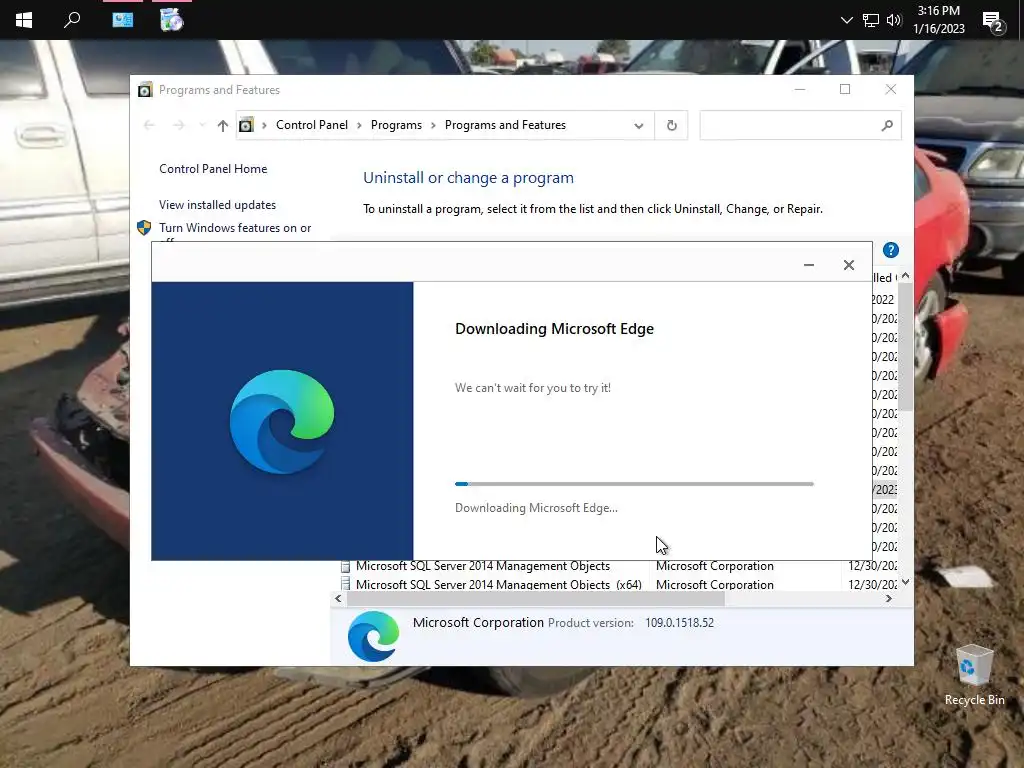Image resolution: width=1024 pixels, height=768 pixels.
Task: Go back in Programs and Features
Action: click(149, 125)
